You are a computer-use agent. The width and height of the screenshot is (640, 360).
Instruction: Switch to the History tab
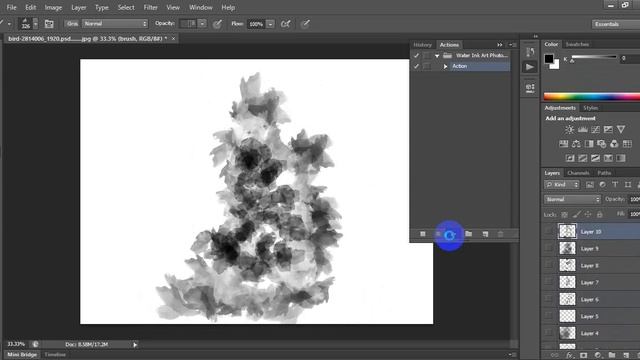[x=422, y=45]
